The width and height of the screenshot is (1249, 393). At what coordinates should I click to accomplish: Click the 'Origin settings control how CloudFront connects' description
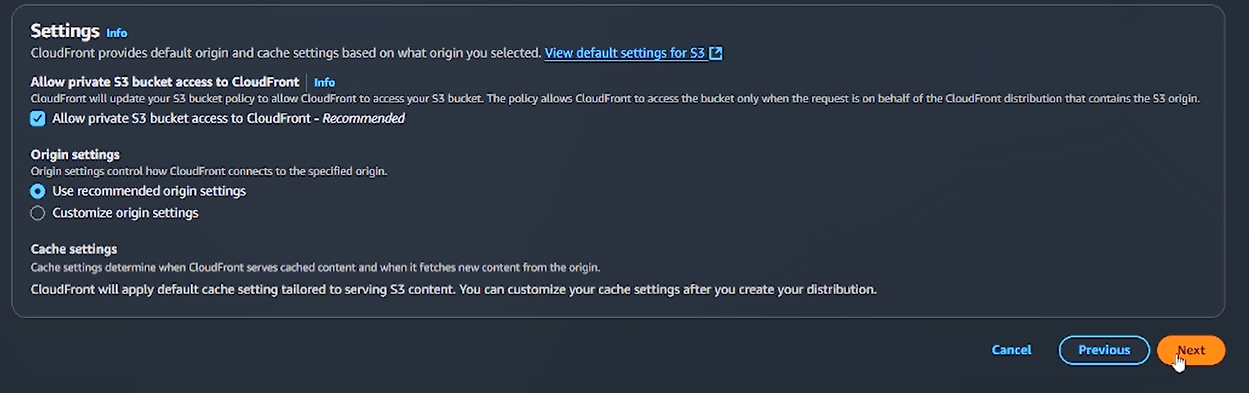point(209,171)
